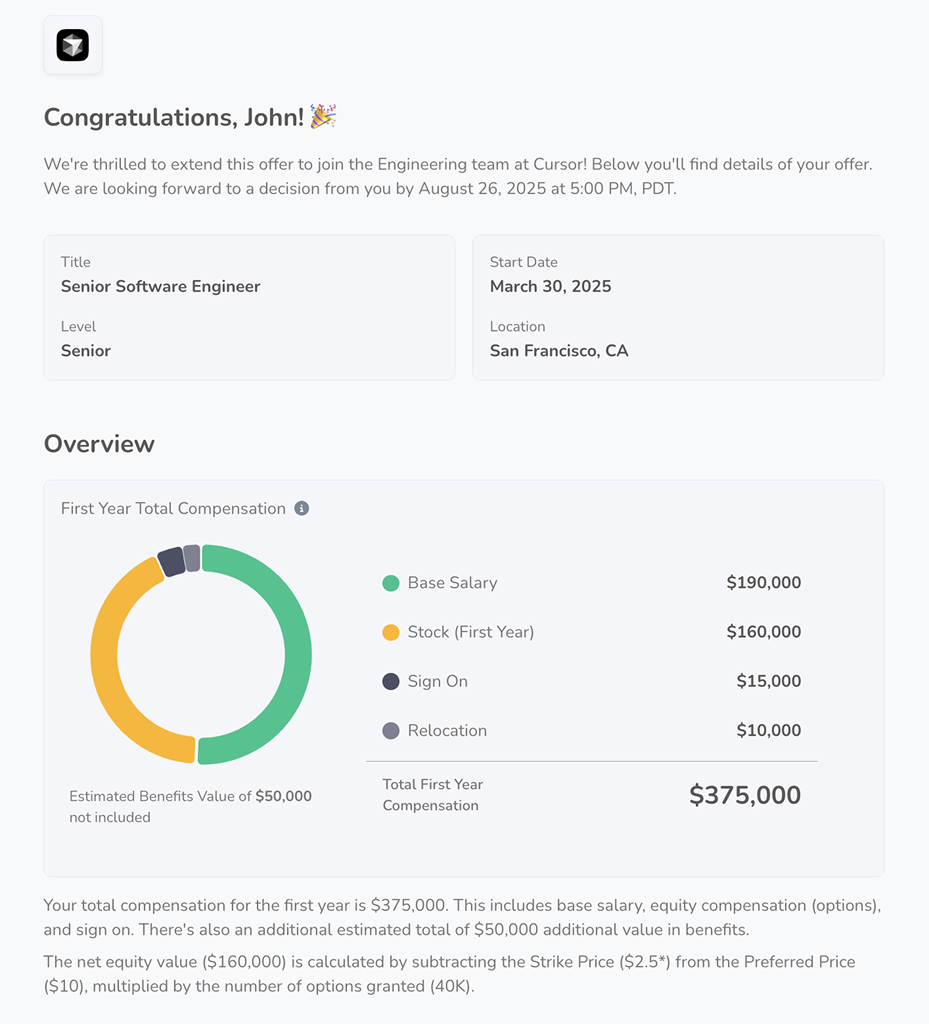Toggle the Sign On slice via its legend marker
Viewport: 929px width, 1024px height.
pyautogui.click(x=390, y=681)
